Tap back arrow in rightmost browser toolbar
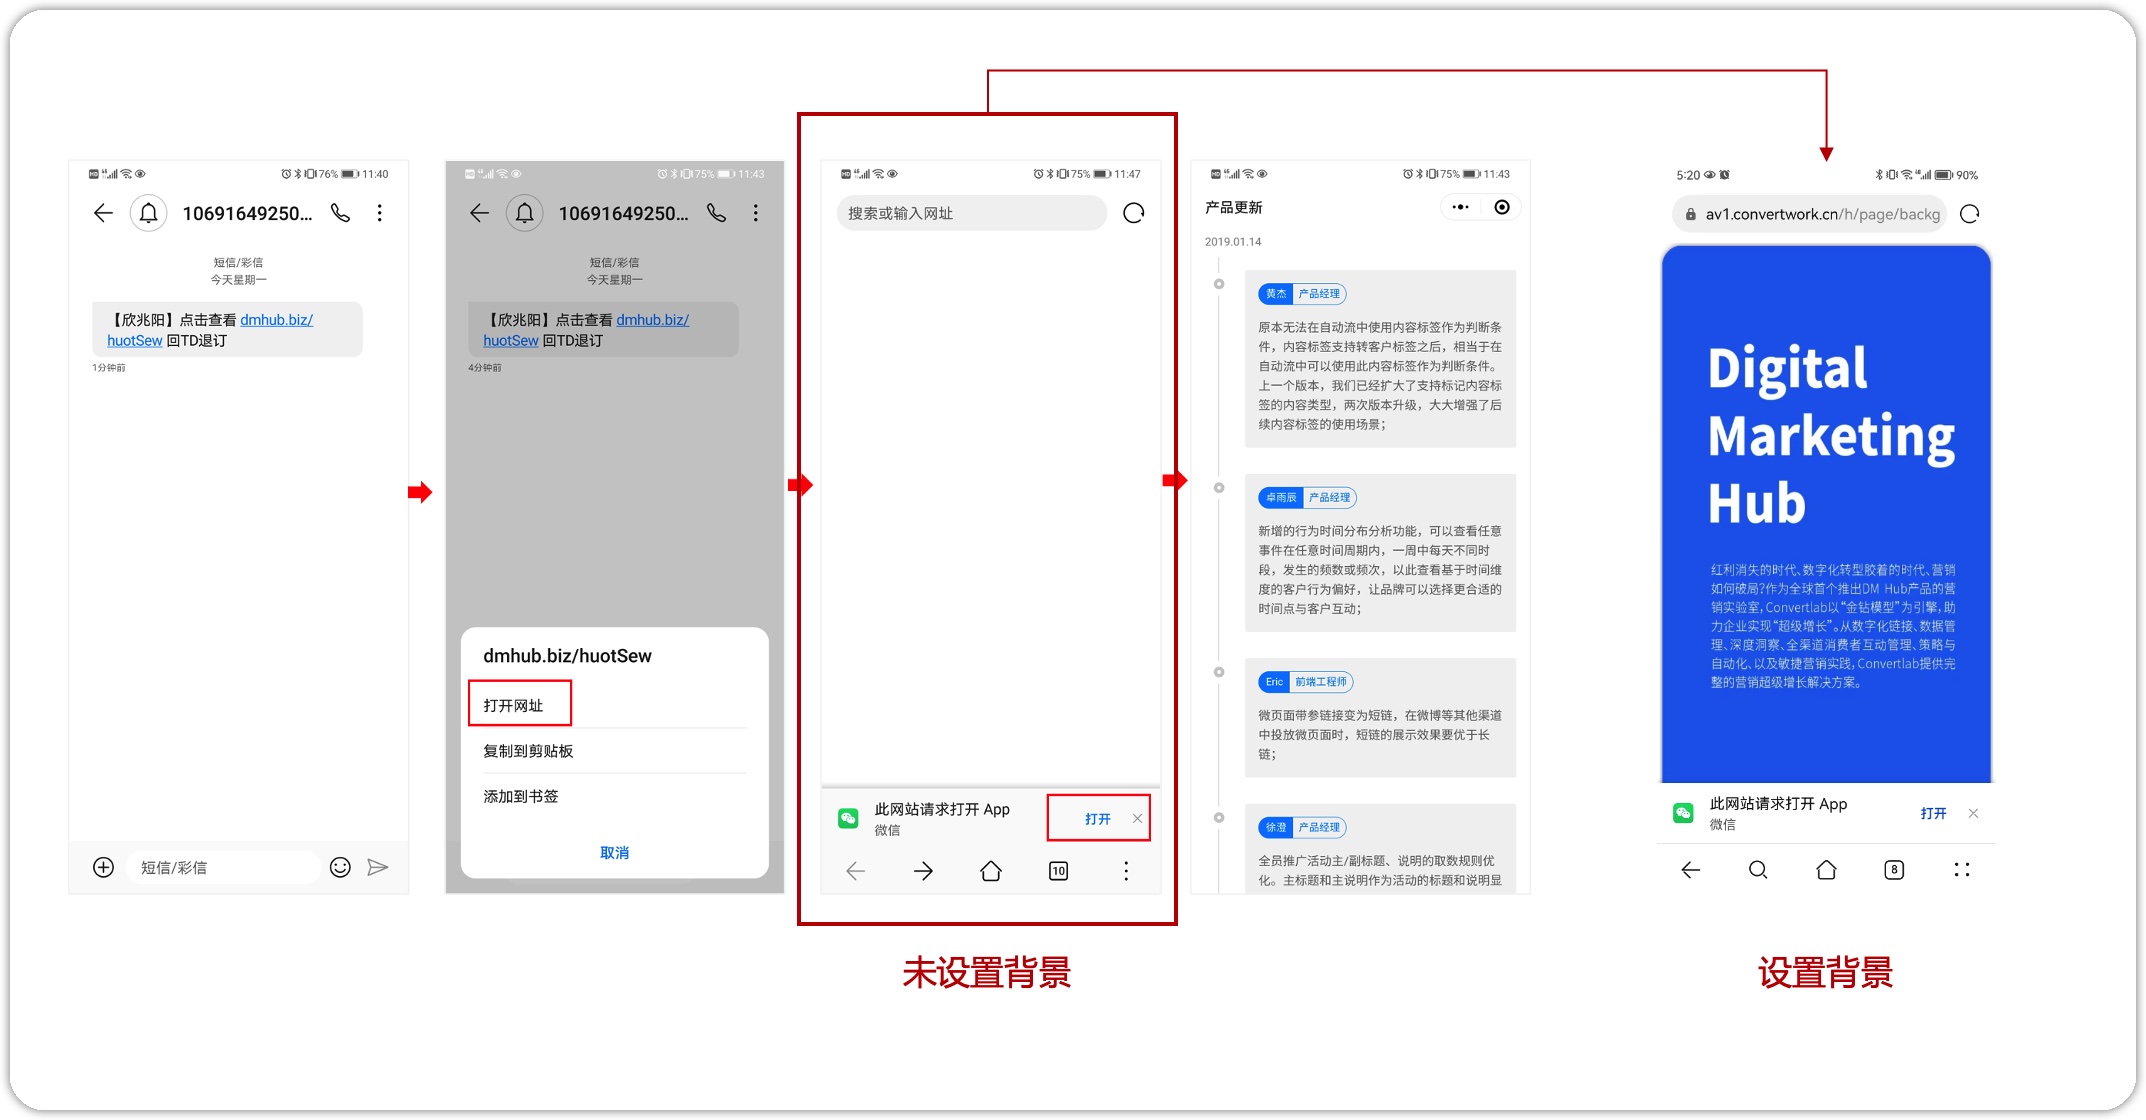The width and height of the screenshot is (2146, 1120). pyautogui.click(x=1691, y=870)
